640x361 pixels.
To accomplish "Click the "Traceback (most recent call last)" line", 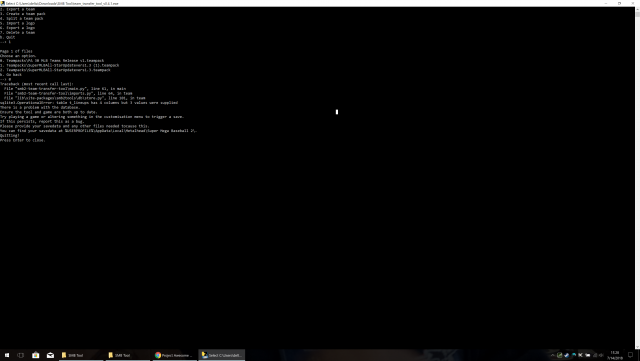I will pyautogui.click(x=37, y=84).
